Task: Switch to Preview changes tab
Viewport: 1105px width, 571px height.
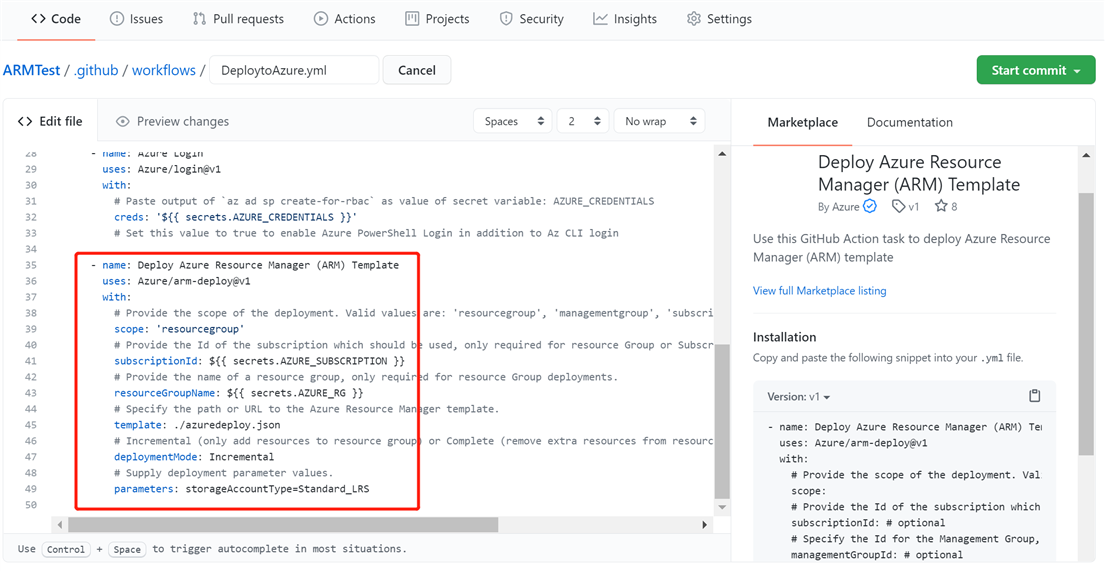Action: click(173, 121)
